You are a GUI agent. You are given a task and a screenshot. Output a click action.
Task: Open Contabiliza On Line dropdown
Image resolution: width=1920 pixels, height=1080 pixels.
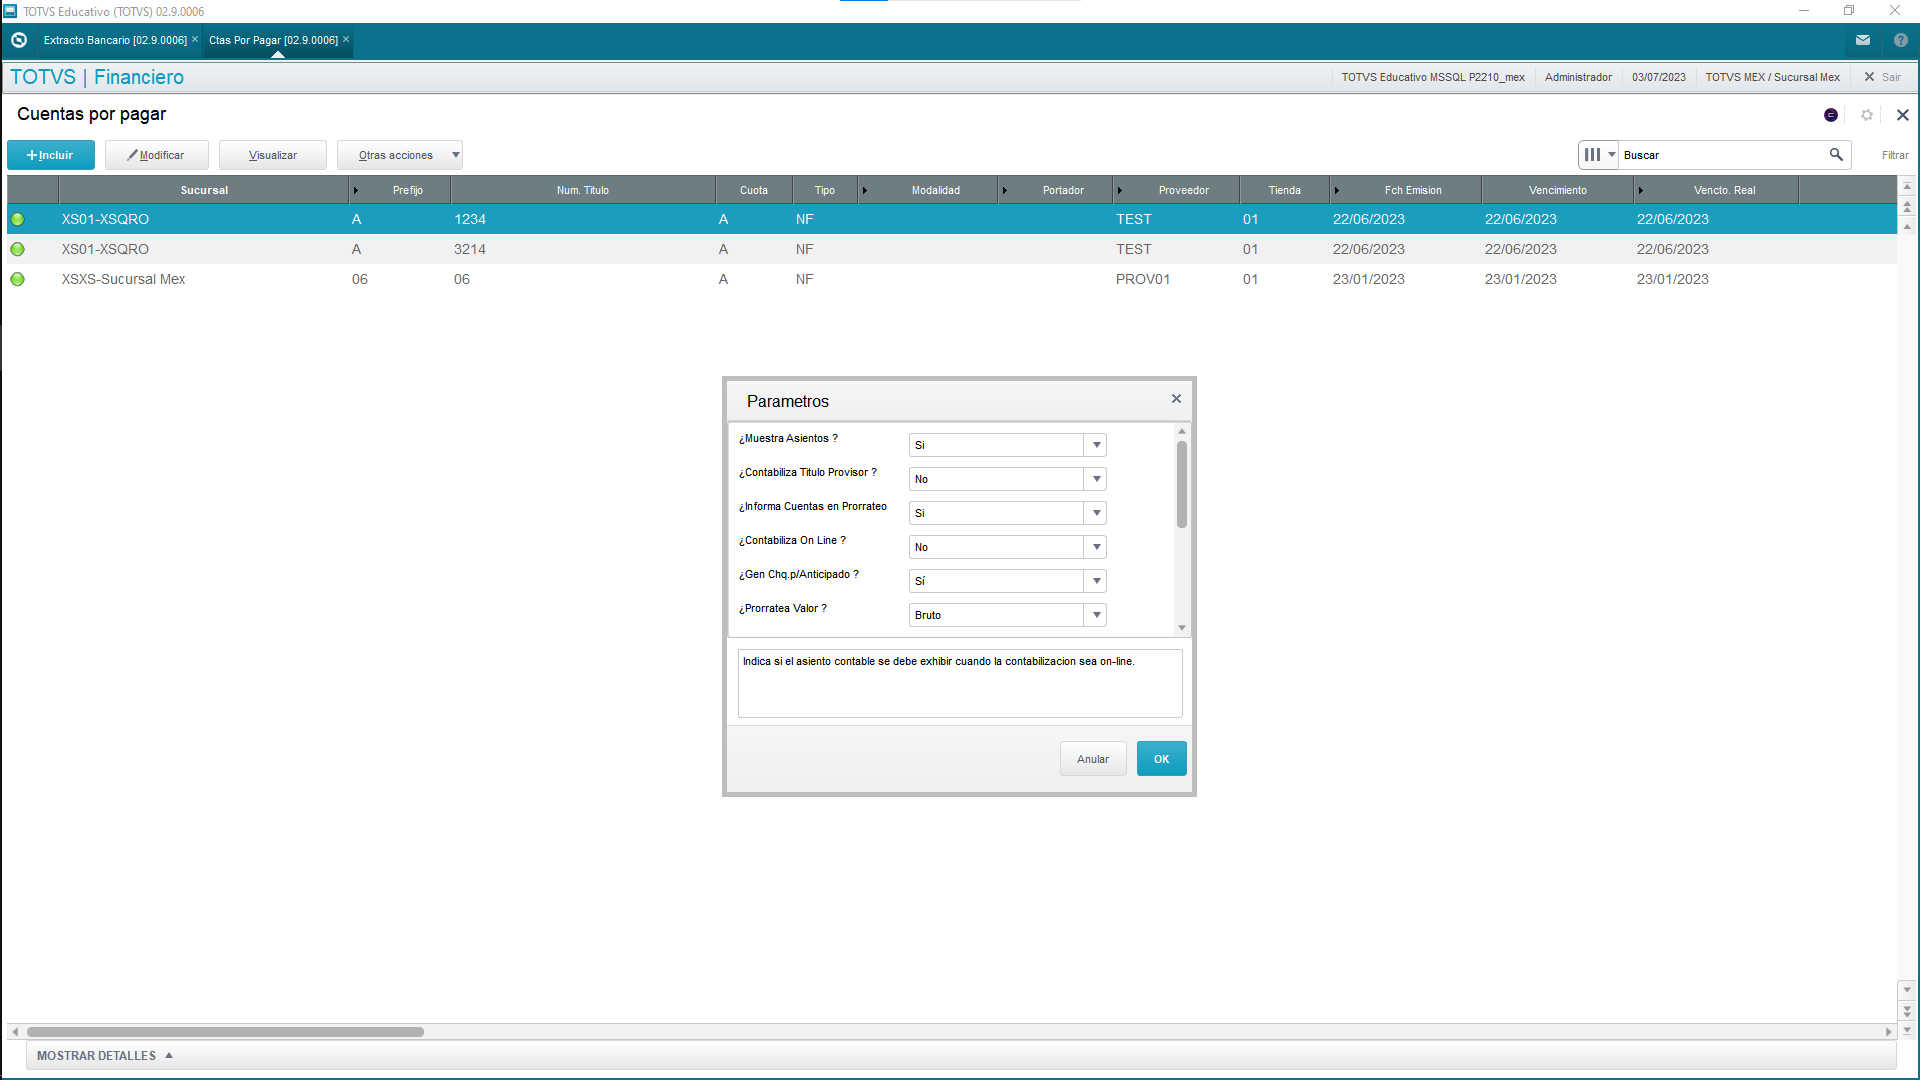[1097, 547]
